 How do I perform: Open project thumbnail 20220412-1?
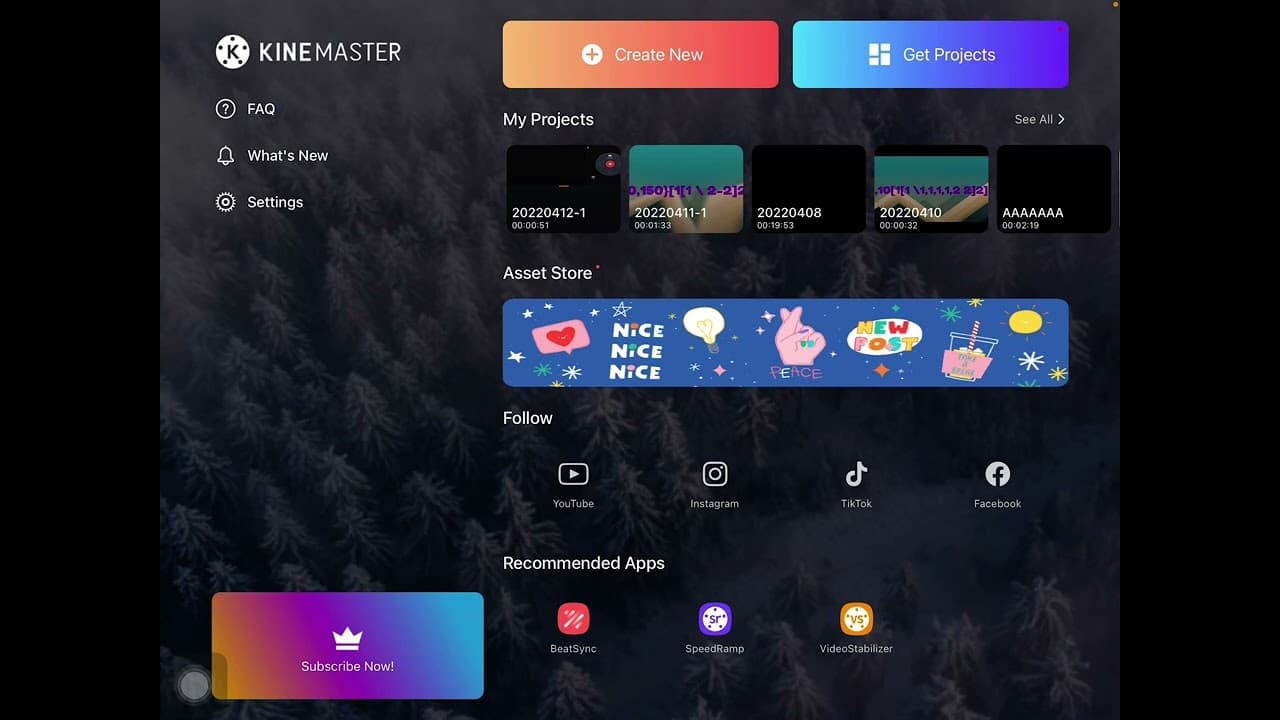coord(564,189)
